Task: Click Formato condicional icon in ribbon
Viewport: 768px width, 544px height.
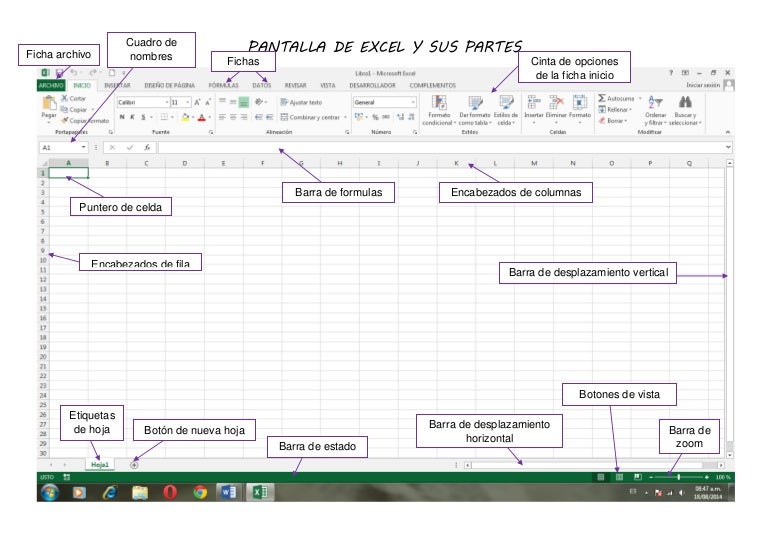Action: pyautogui.click(x=439, y=103)
